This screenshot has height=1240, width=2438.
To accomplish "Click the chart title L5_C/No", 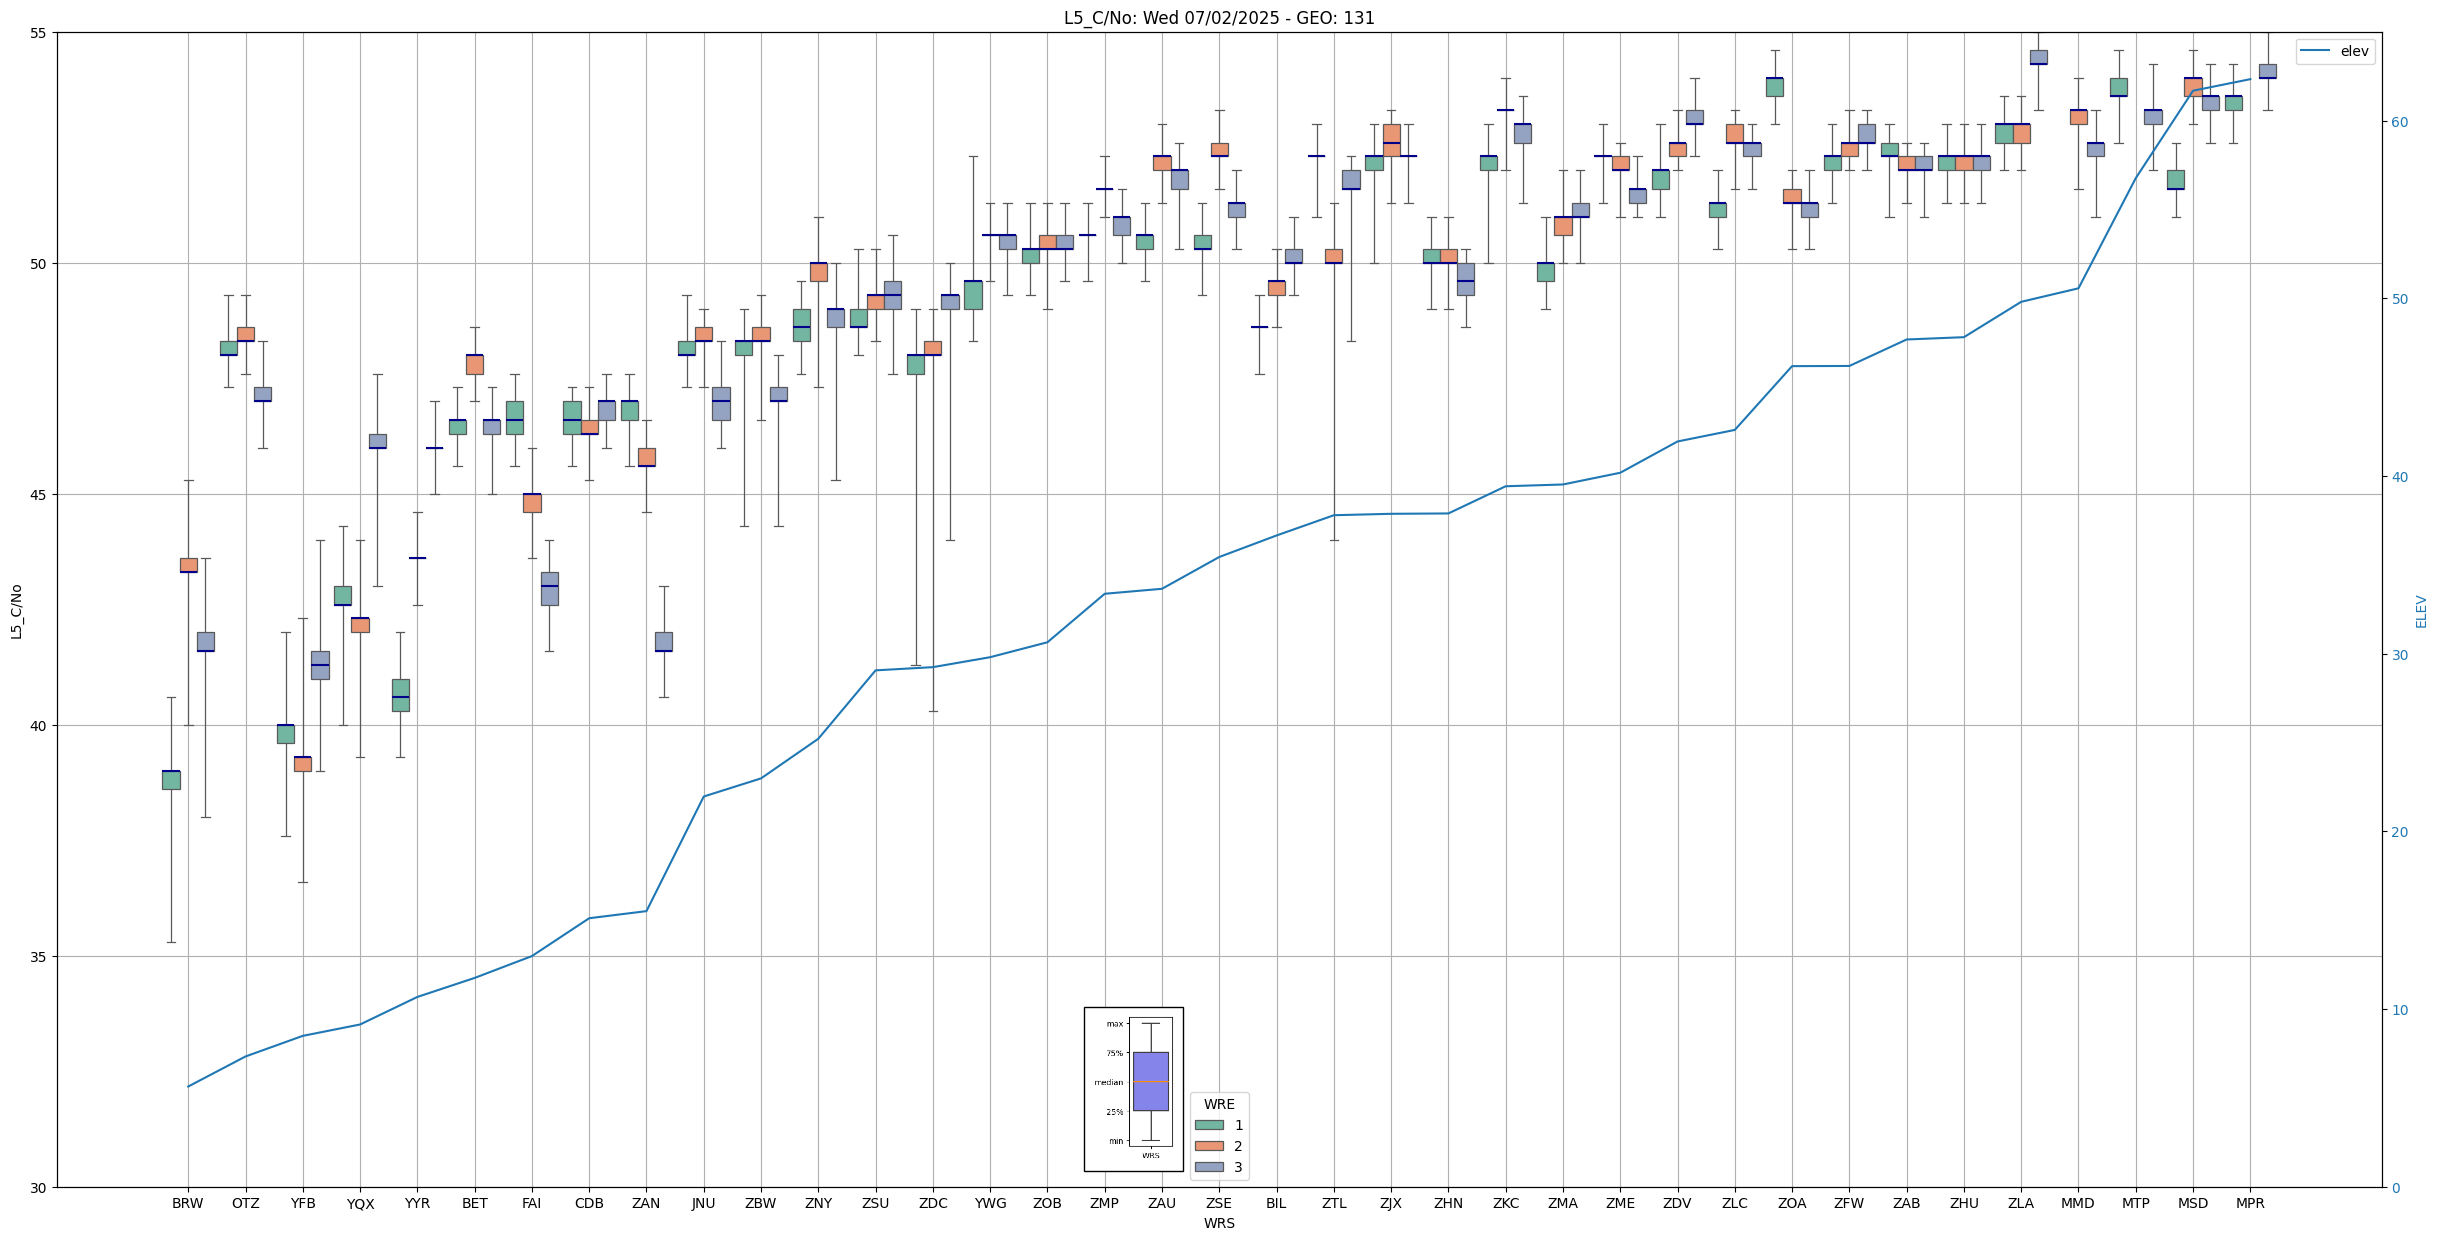I will coord(1218,18).
